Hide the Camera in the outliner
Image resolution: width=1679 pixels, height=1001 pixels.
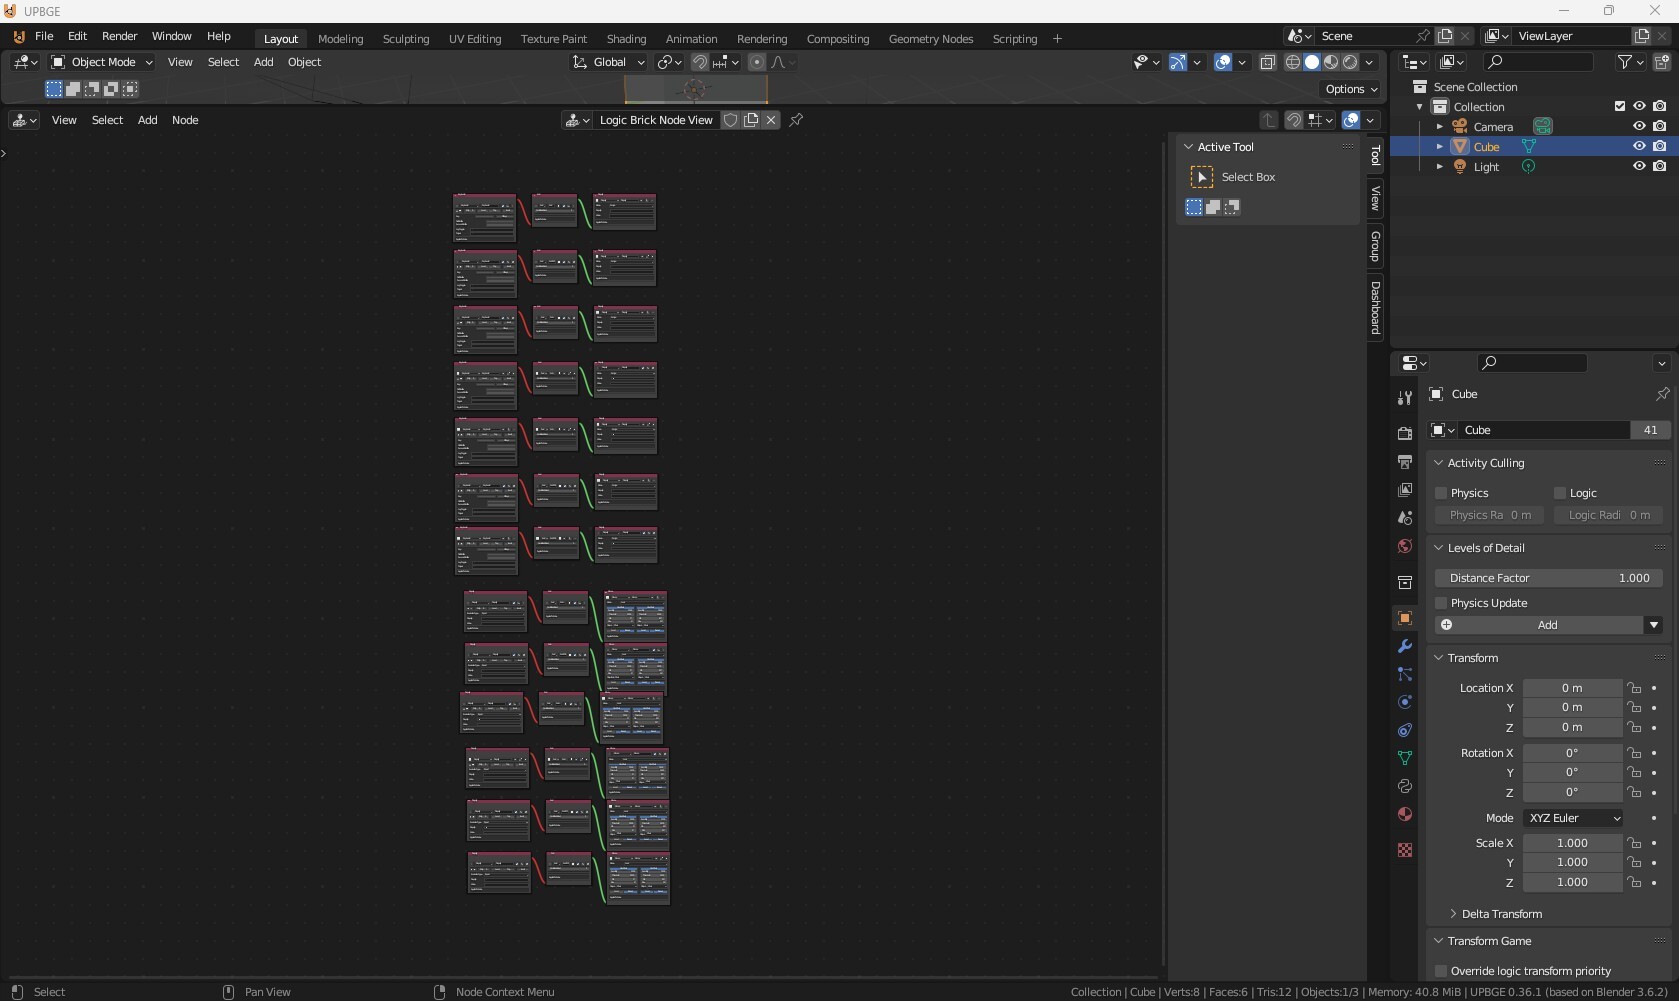1639,126
